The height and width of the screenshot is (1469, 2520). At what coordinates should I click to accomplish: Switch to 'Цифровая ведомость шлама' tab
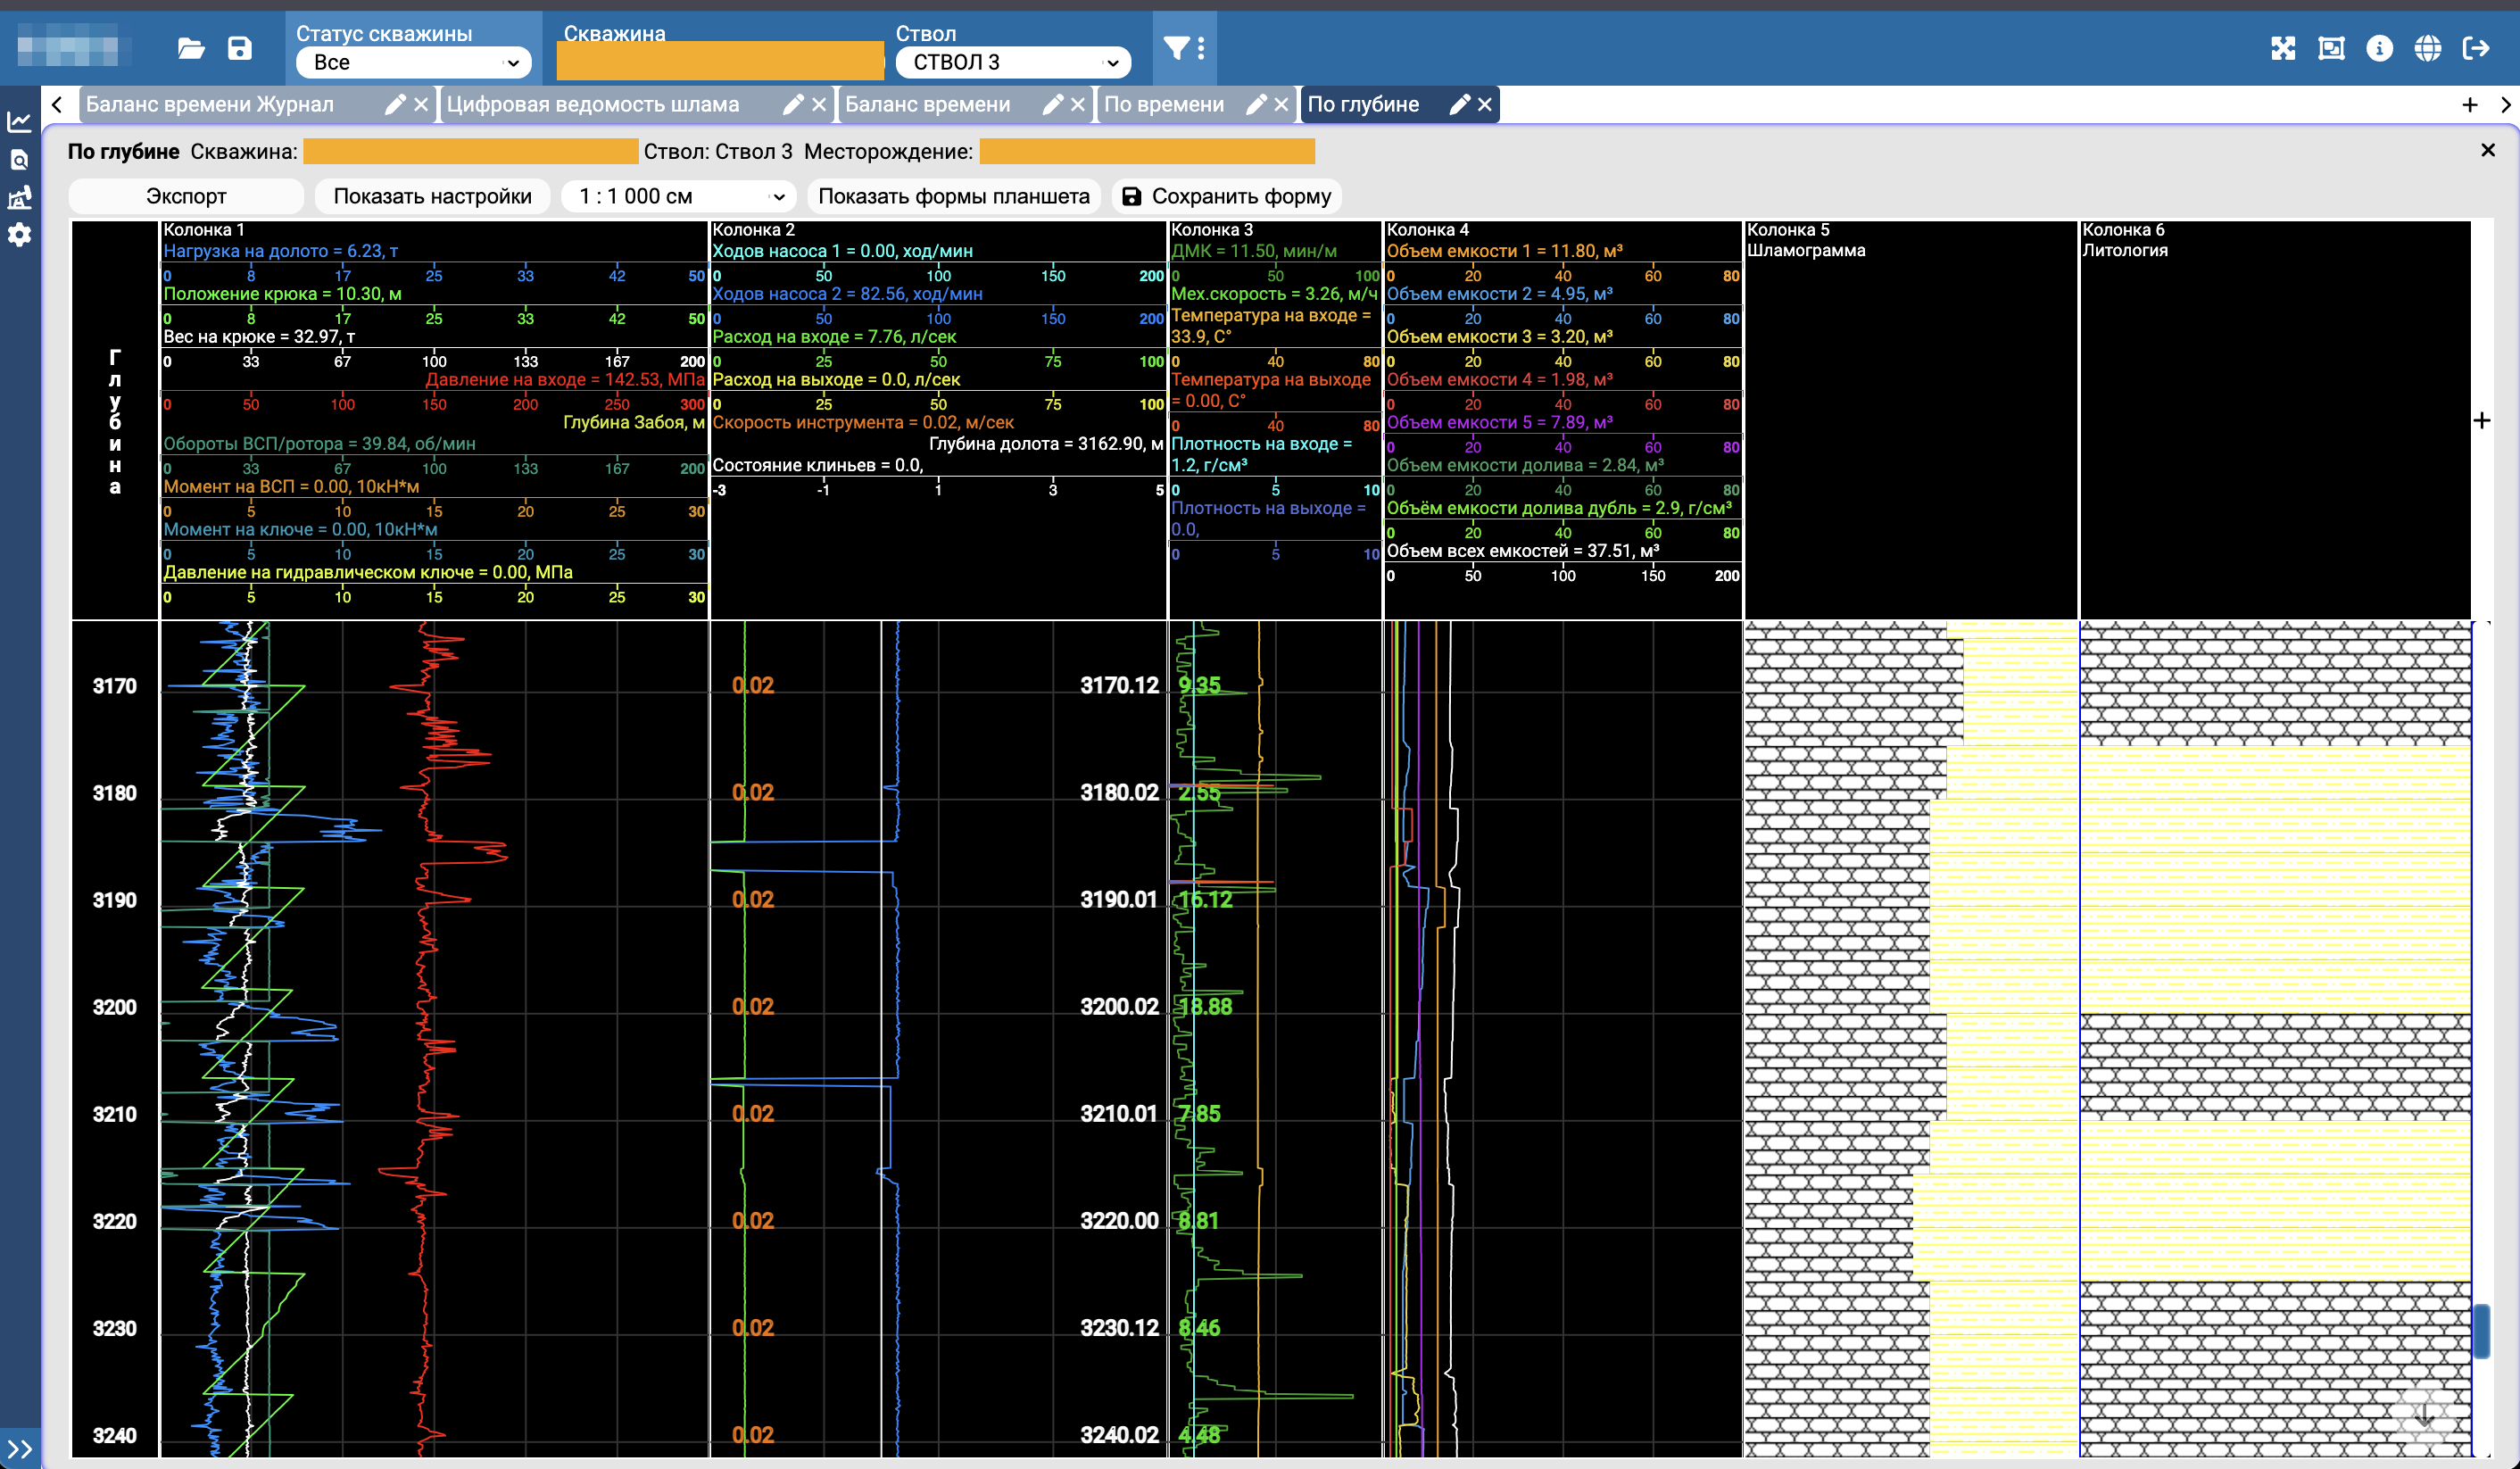pos(593,104)
